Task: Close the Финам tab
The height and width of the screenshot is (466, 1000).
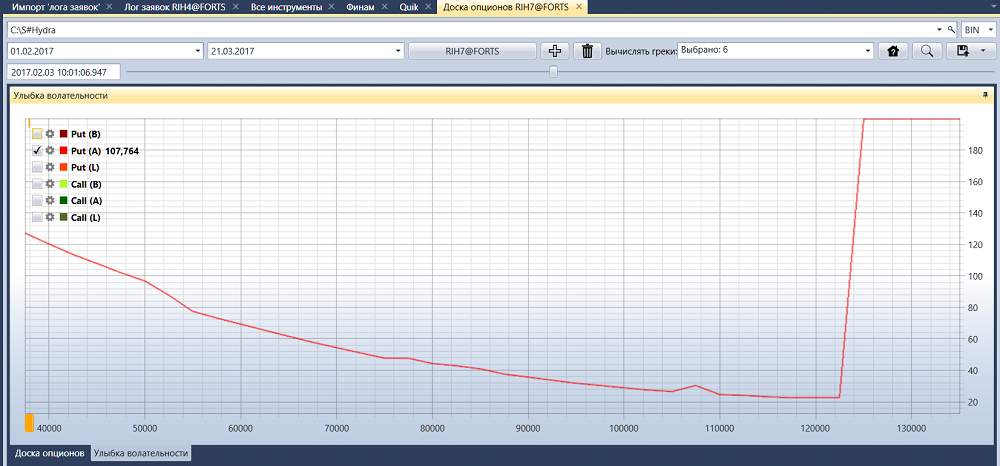Action: tap(383, 7)
